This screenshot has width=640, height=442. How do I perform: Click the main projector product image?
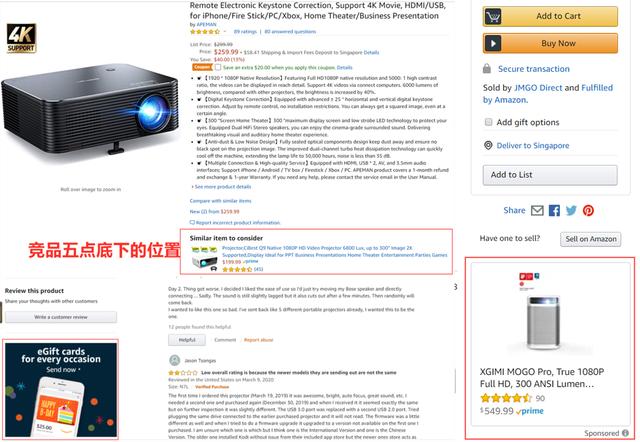tap(91, 109)
